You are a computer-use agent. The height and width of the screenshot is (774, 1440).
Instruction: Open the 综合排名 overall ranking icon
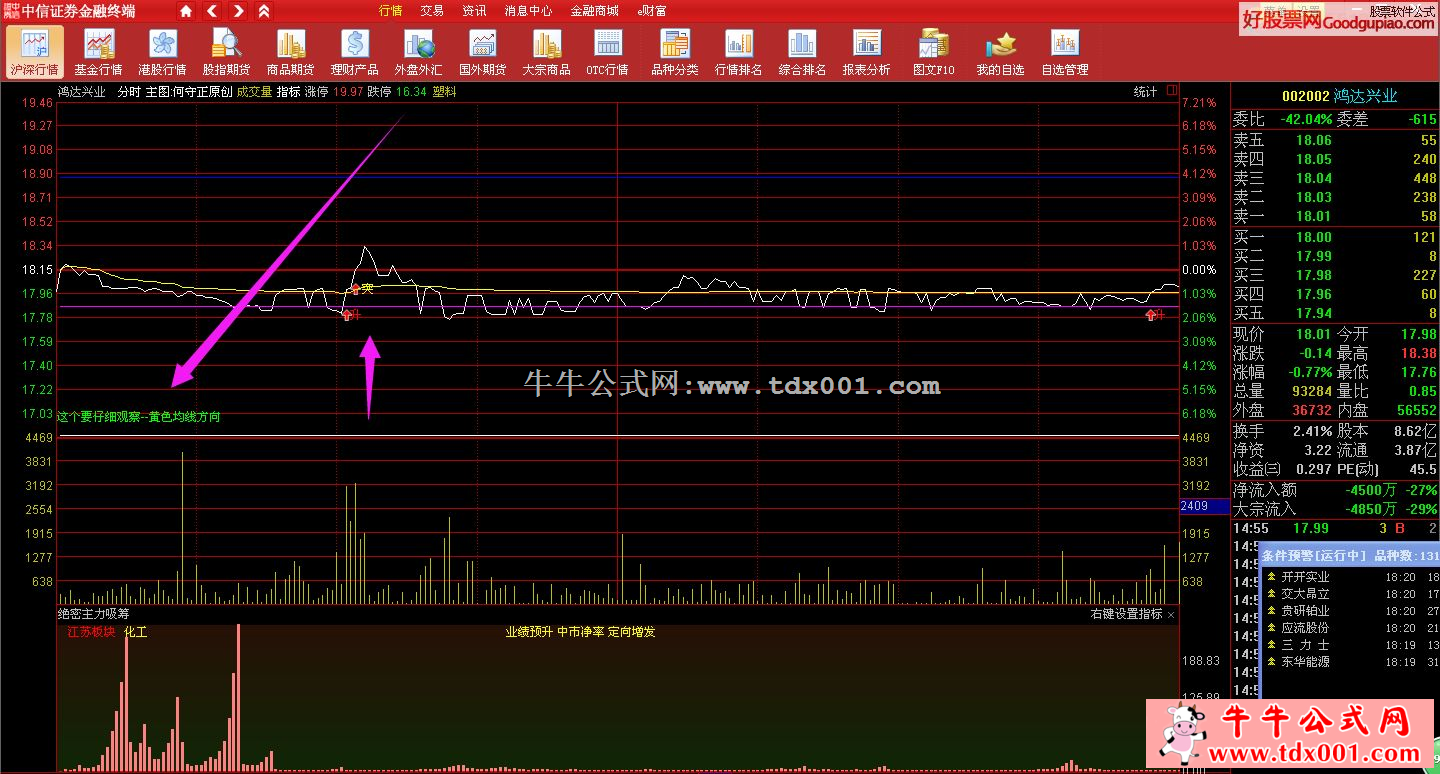click(803, 52)
